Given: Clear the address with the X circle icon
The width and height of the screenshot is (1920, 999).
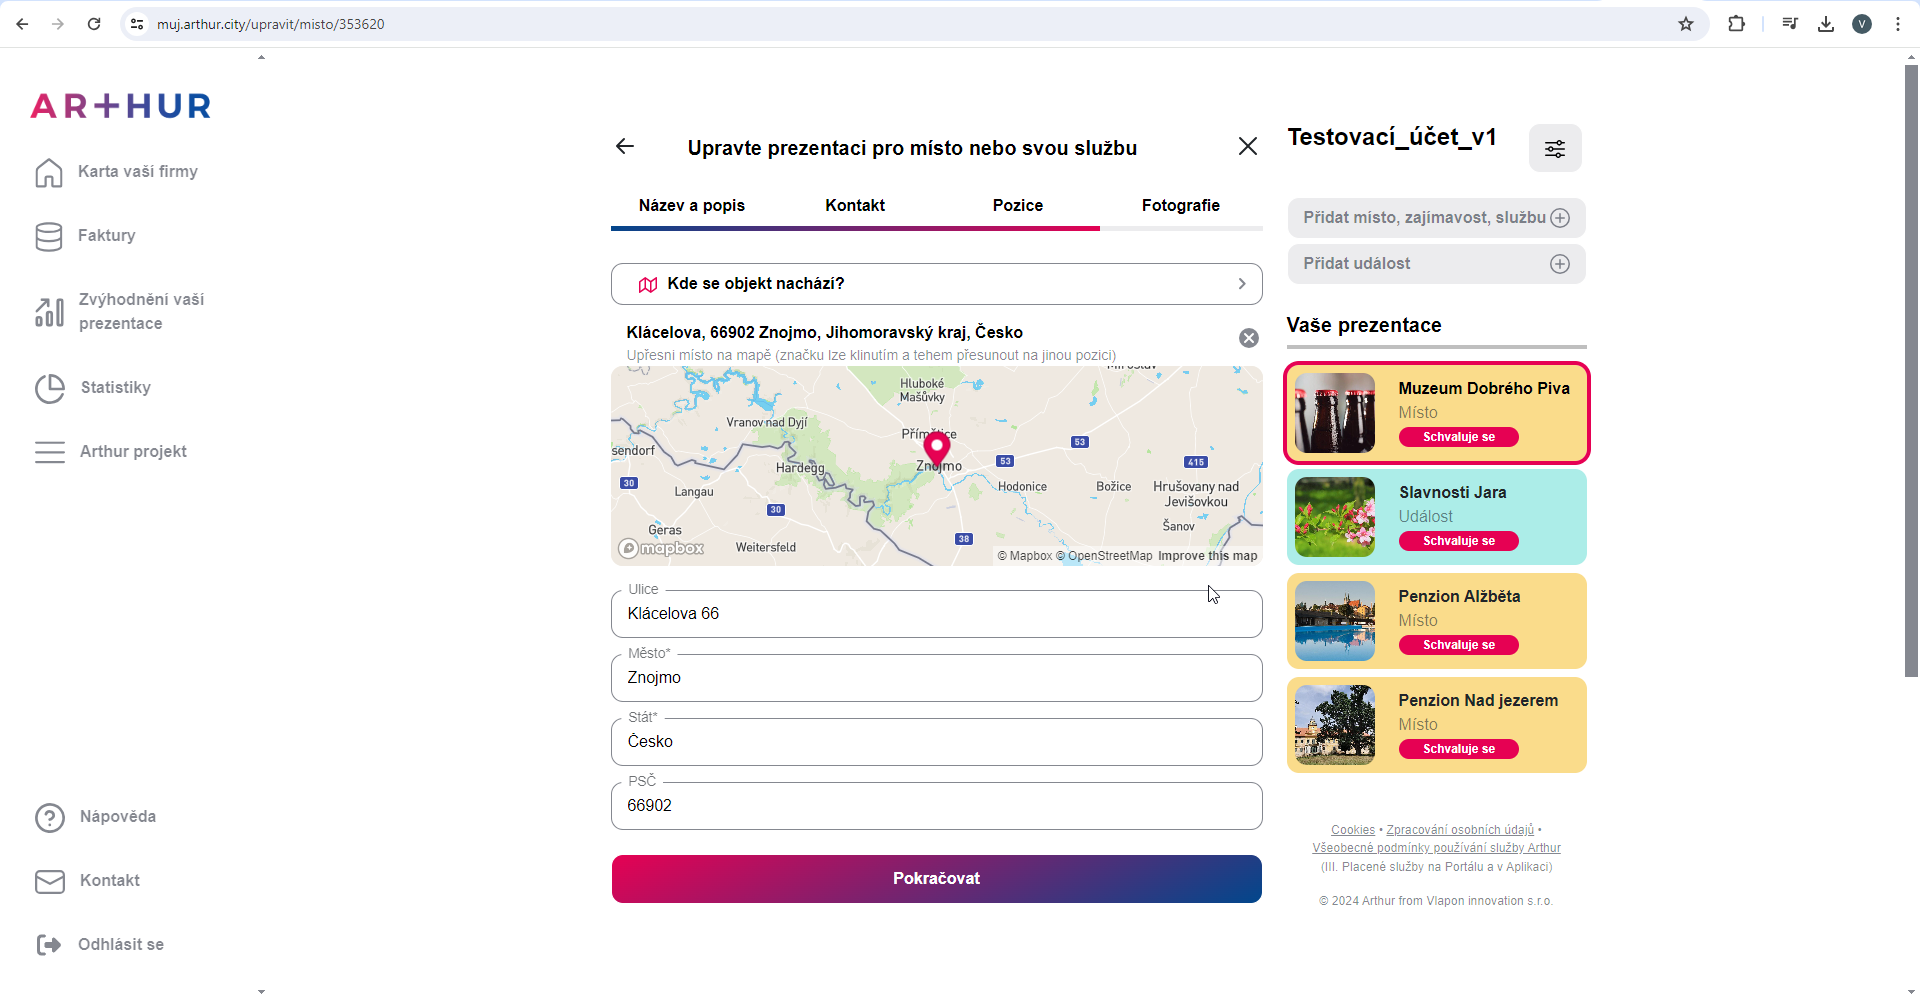Looking at the screenshot, I should point(1248,338).
